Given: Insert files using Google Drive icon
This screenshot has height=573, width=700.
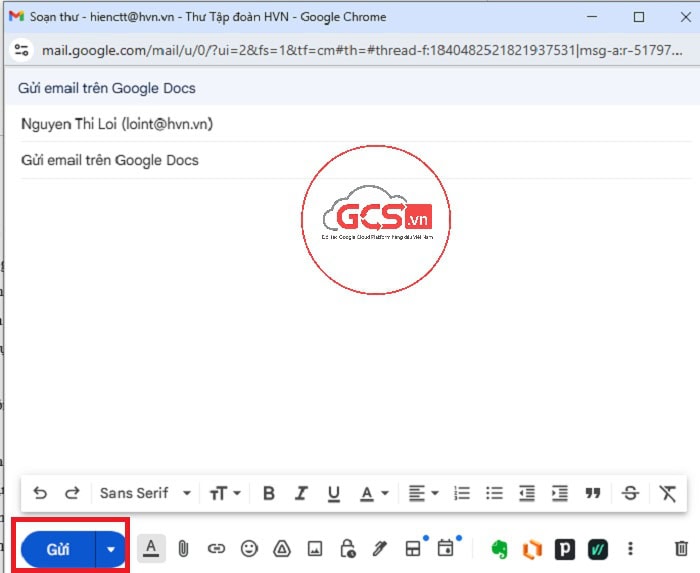Looking at the screenshot, I should 282,548.
